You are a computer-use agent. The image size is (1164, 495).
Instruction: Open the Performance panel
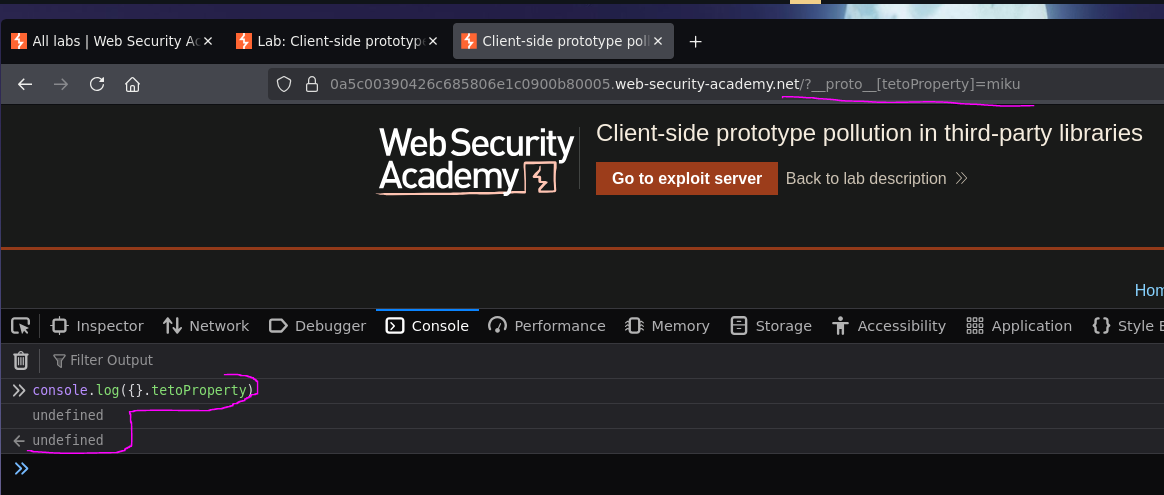(x=546, y=326)
